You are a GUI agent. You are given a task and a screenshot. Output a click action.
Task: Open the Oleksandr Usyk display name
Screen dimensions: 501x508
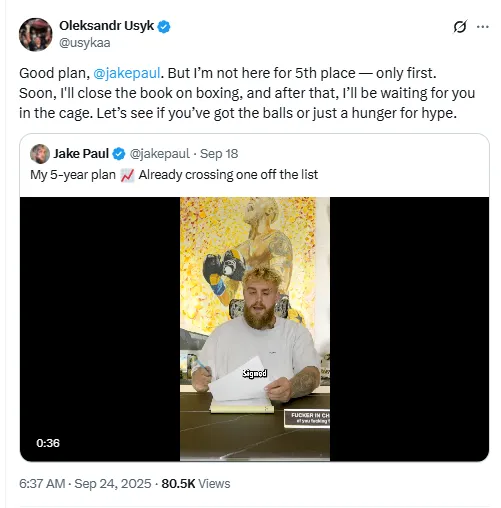tap(106, 26)
